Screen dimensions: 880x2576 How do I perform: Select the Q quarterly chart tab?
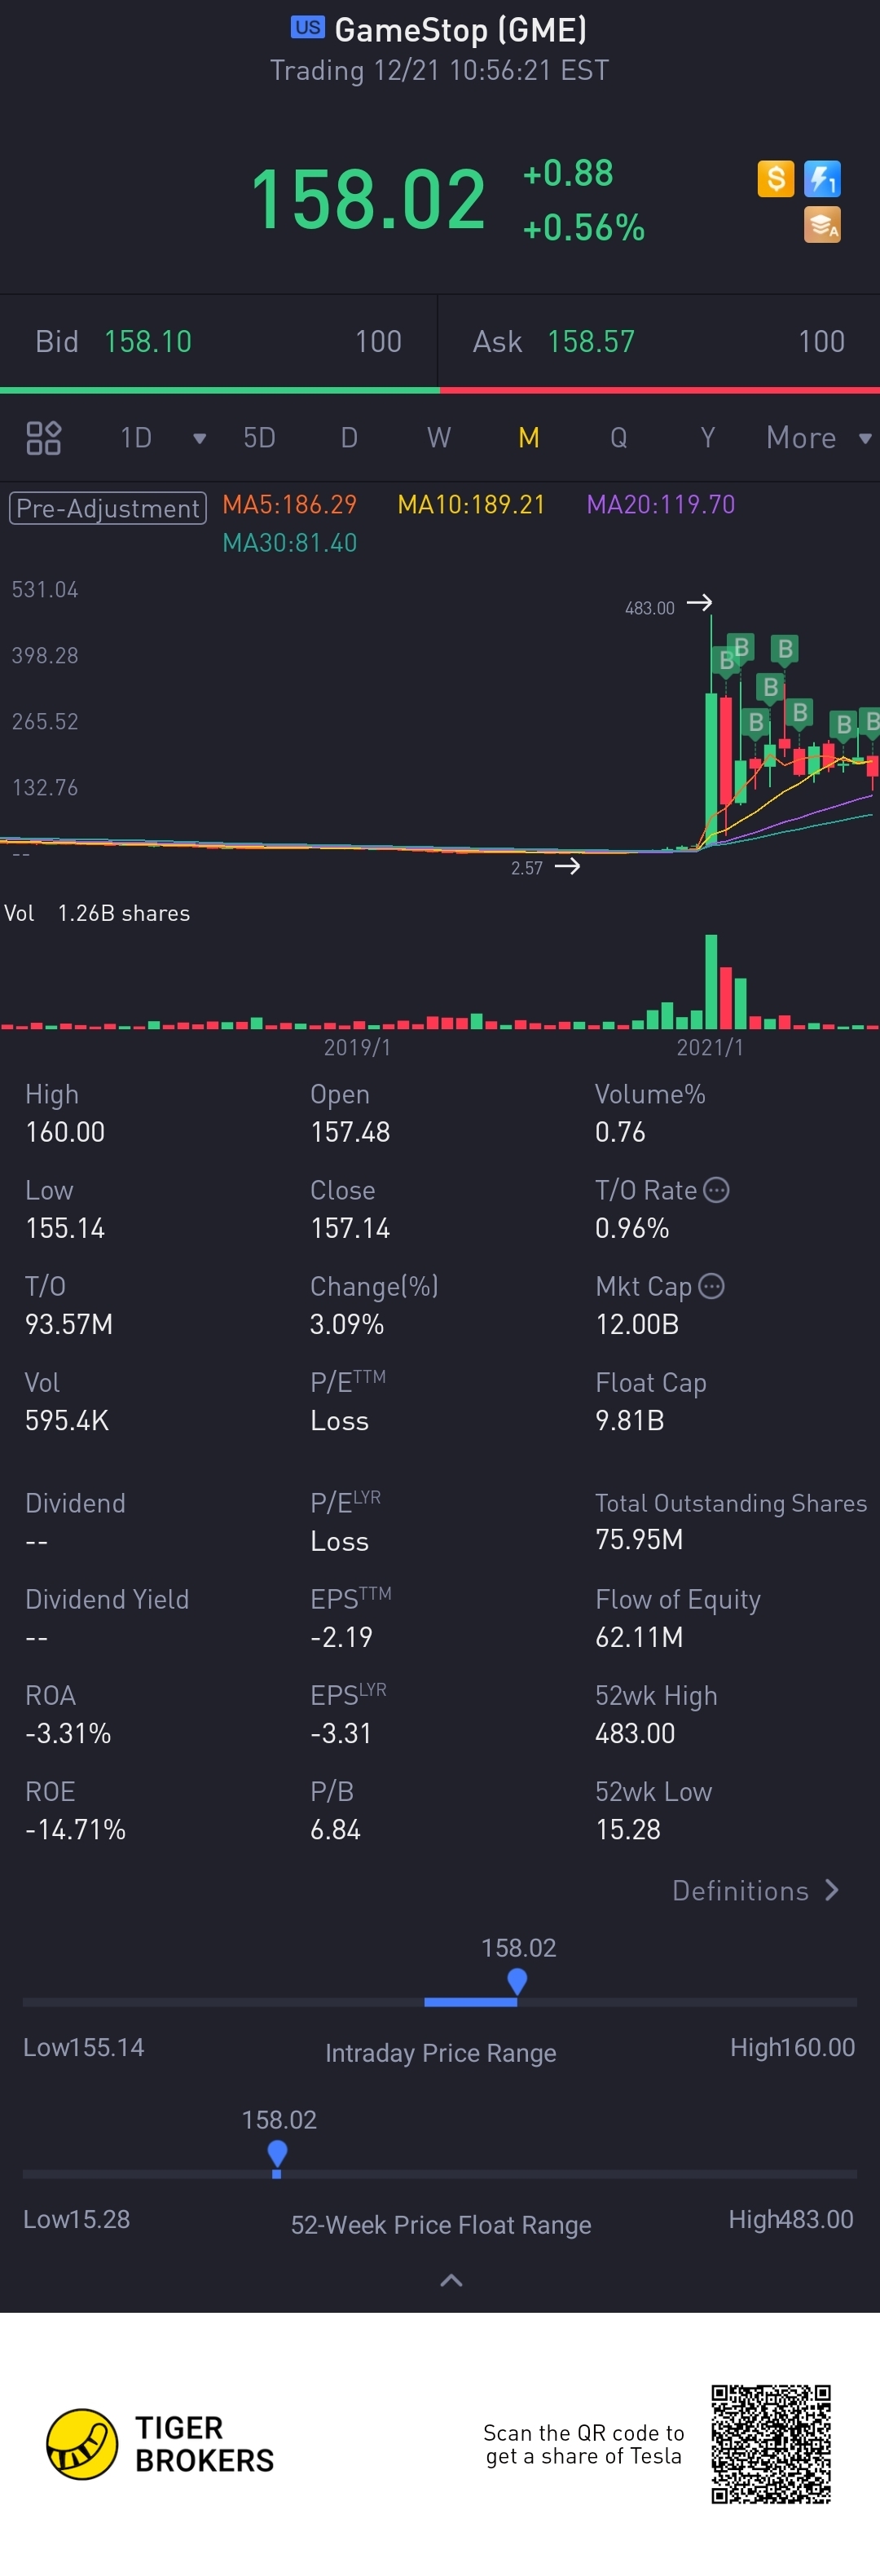pyautogui.click(x=618, y=438)
